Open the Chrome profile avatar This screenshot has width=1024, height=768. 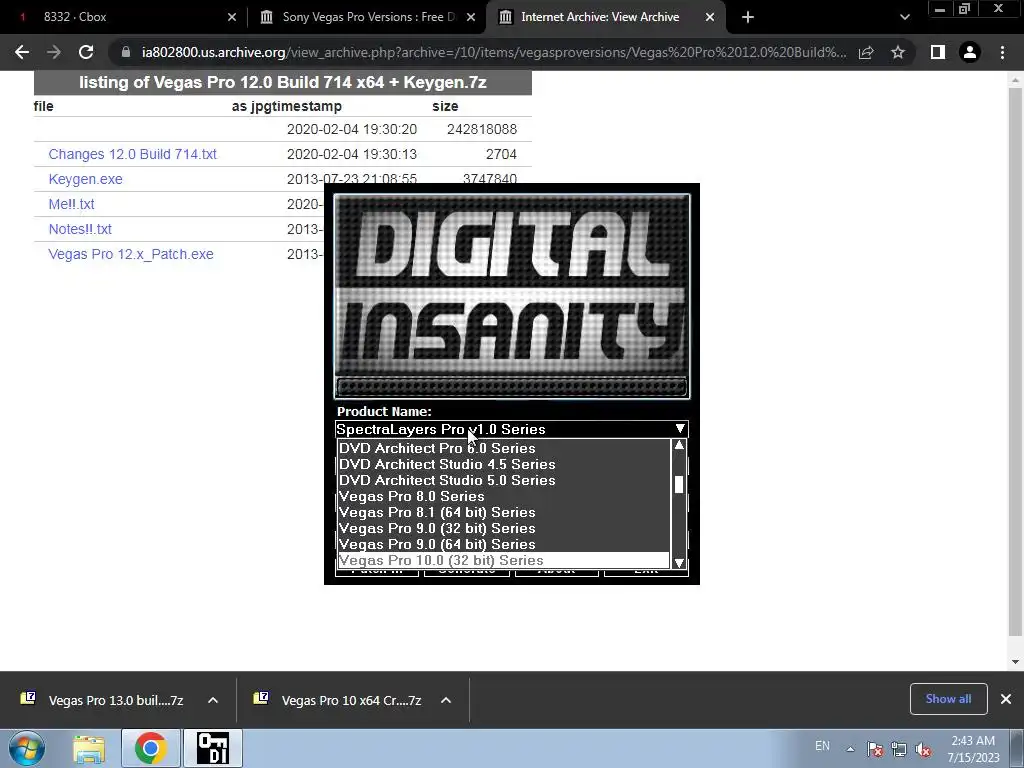tap(970, 52)
